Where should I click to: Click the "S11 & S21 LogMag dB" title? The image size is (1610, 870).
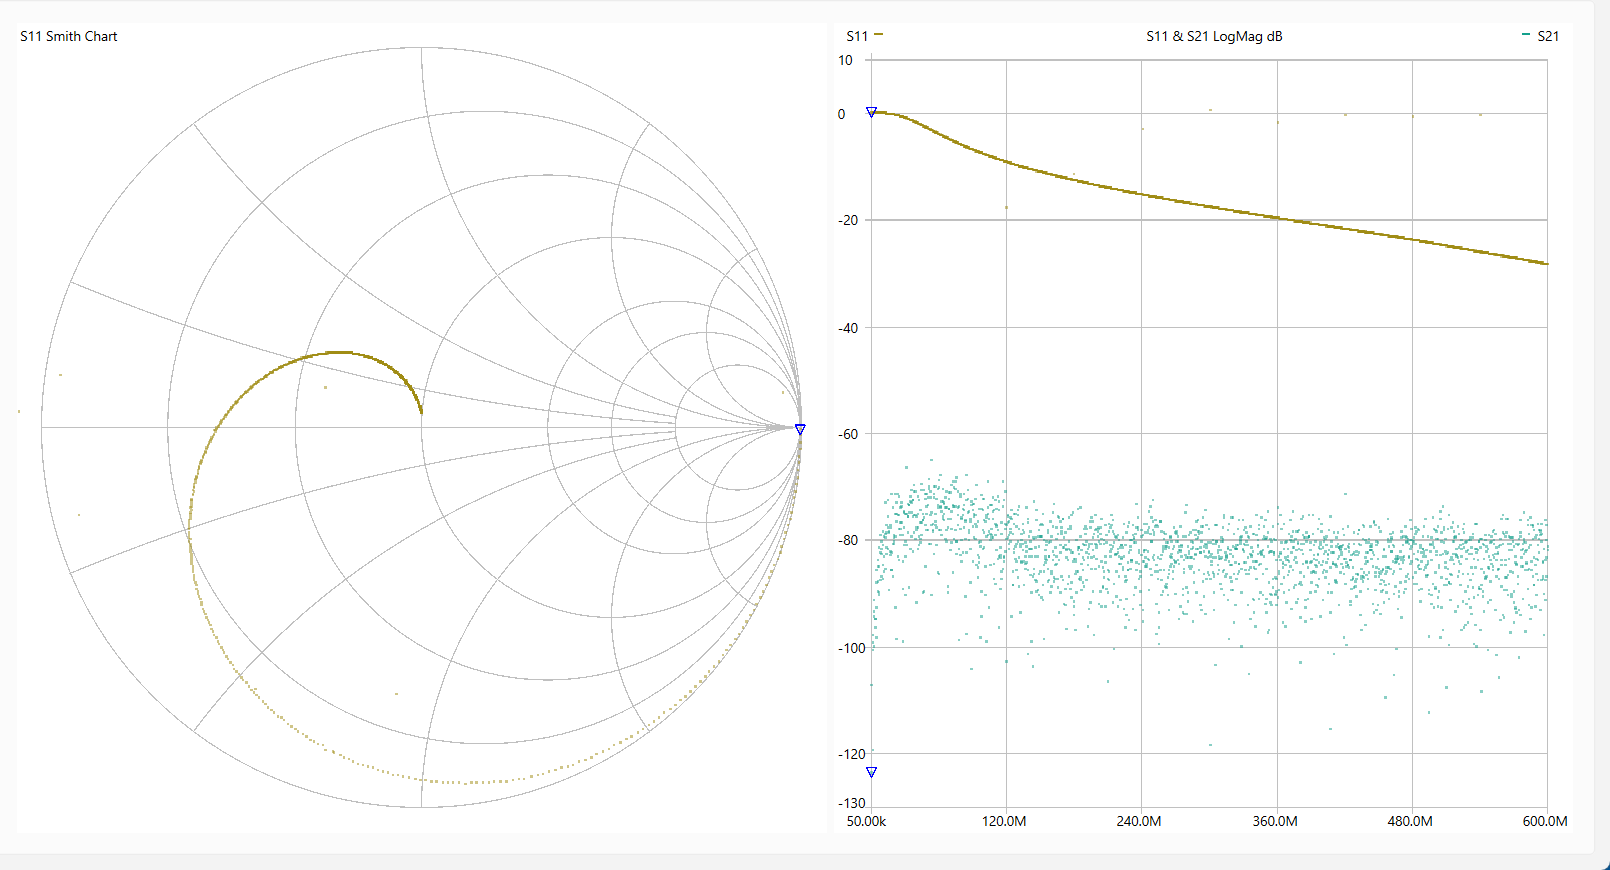pos(1214,36)
